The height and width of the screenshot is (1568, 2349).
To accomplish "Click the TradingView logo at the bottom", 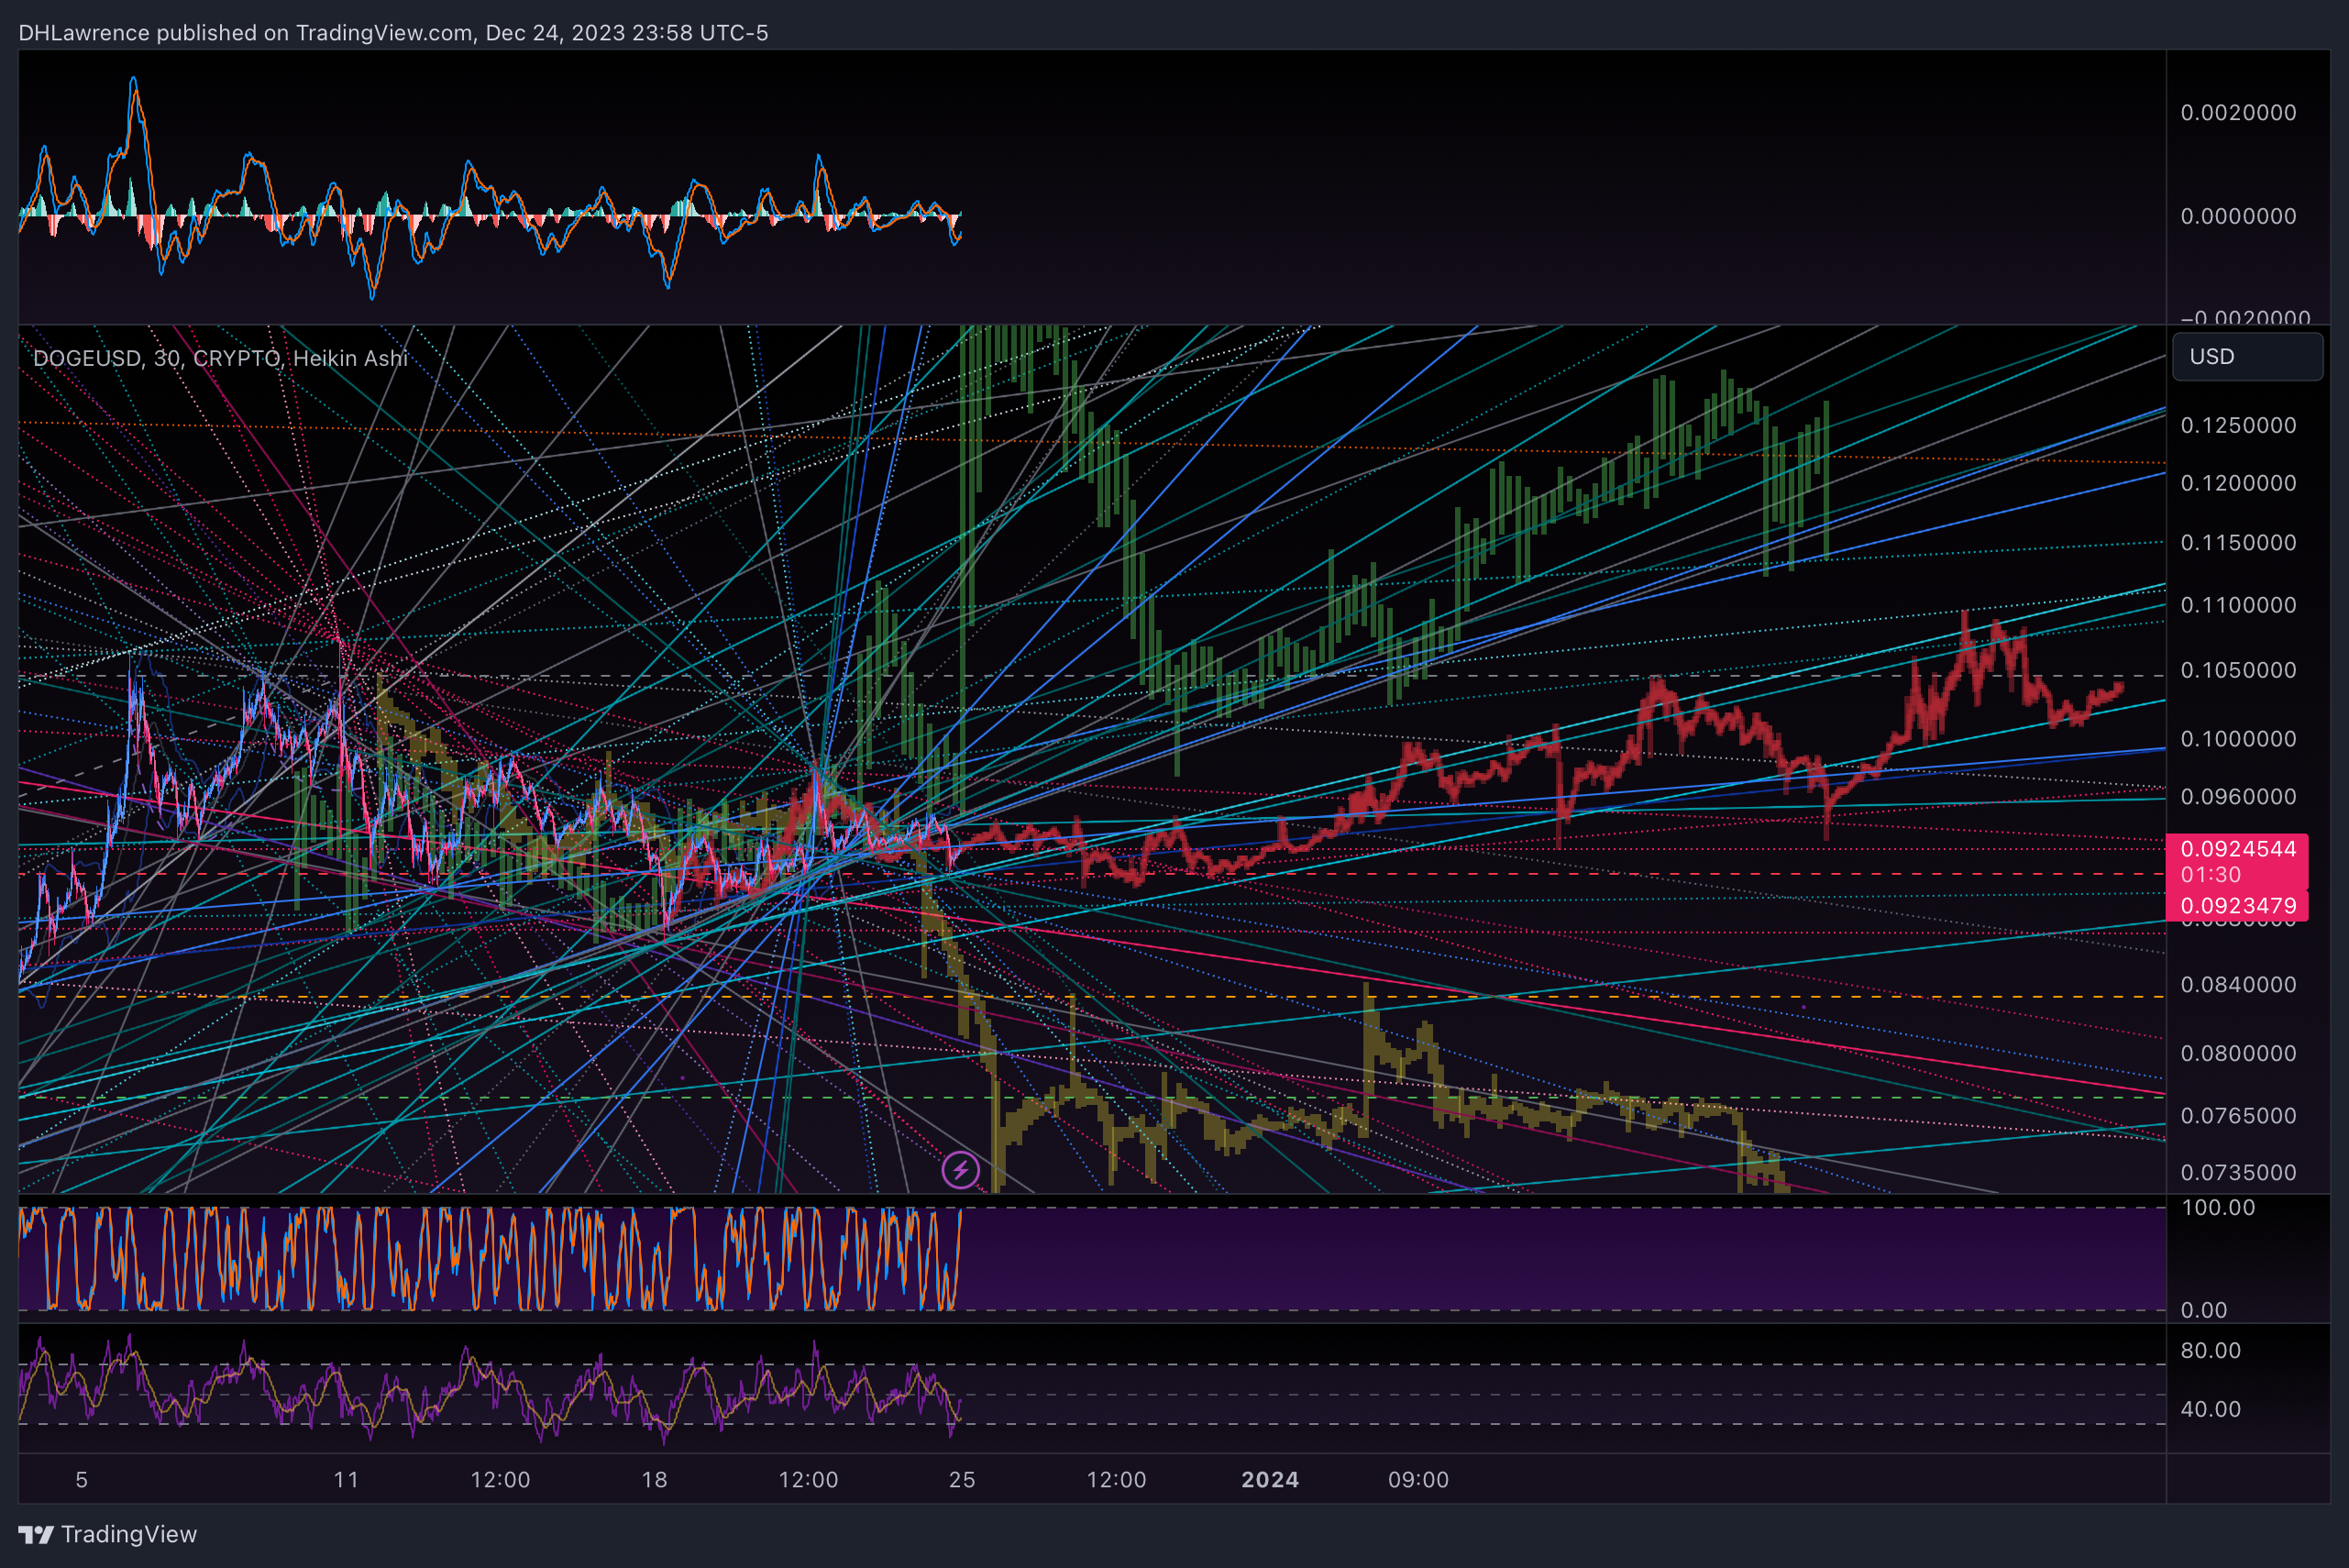I will [x=107, y=1534].
